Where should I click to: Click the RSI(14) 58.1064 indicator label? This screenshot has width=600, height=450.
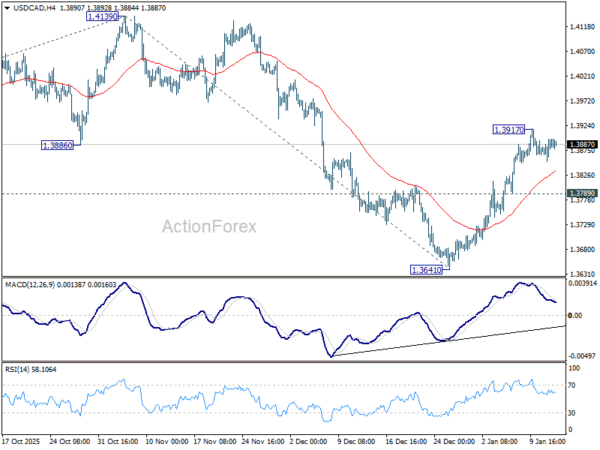[31, 369]
